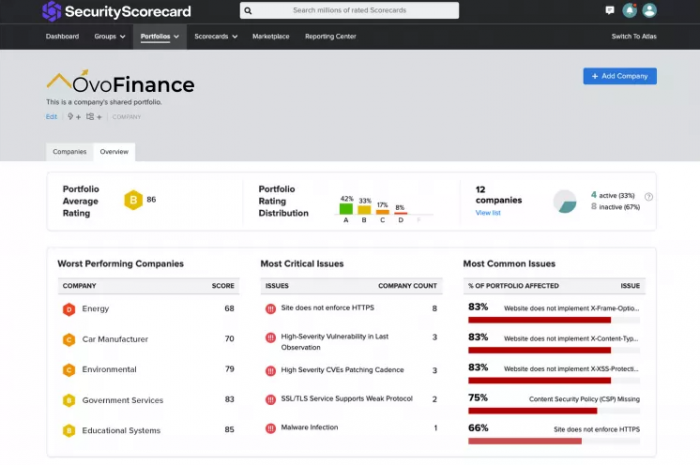
Task: Click Website does not implement X-Frame-Optio... issue
Action: click(571, 308)
